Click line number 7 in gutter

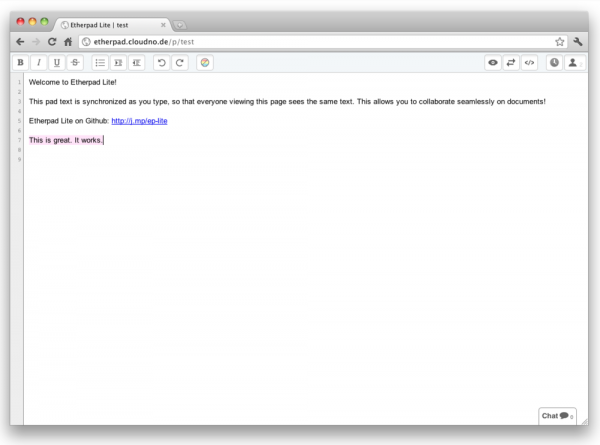click(x=19, y=140)
